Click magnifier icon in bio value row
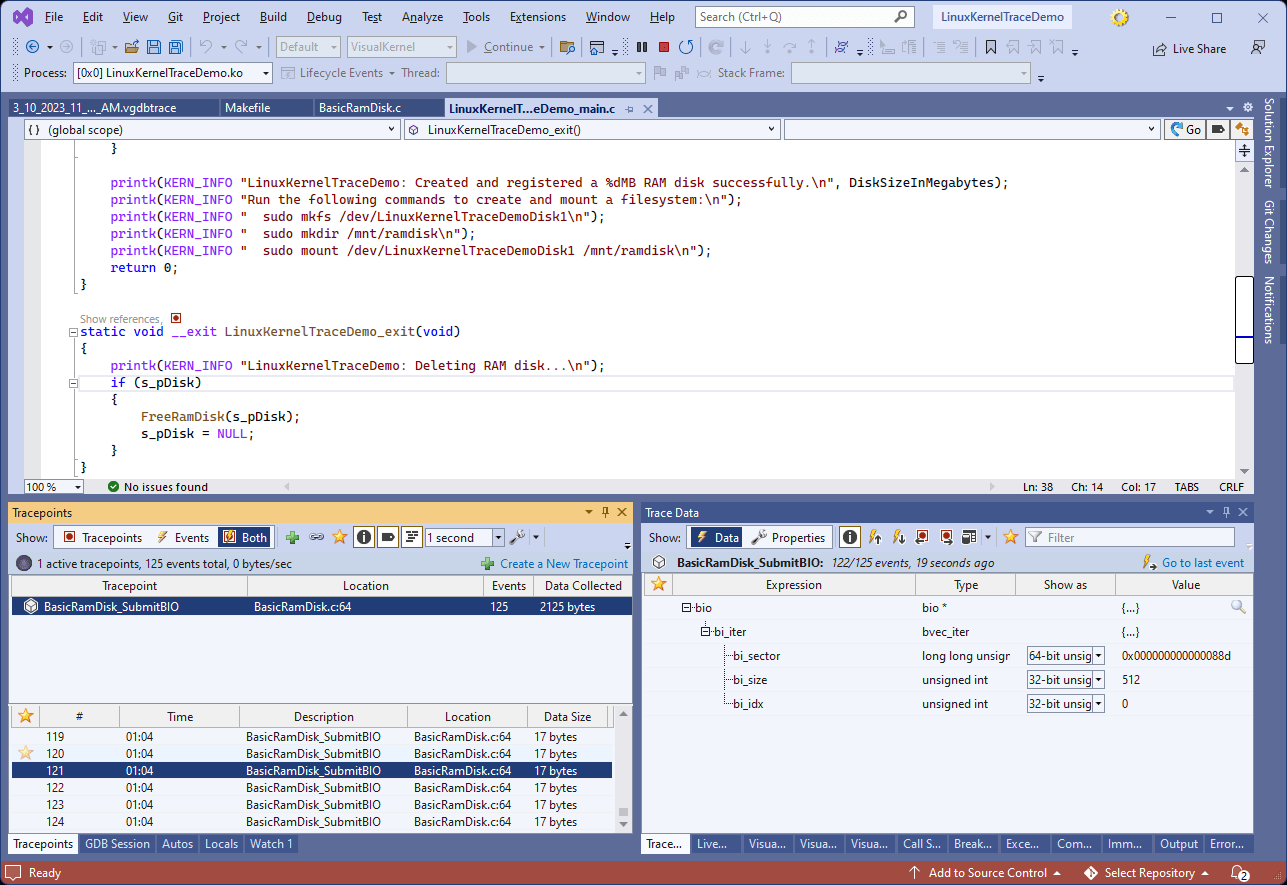This screenshot has width=1287, height=885. coord(1238,607)
